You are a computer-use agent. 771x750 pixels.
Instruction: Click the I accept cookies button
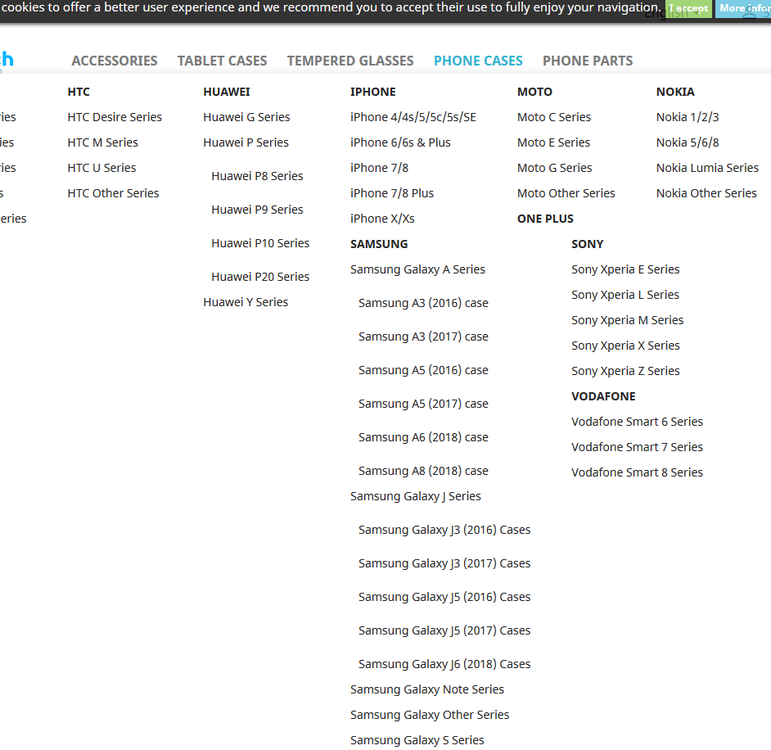pos(688,8)
